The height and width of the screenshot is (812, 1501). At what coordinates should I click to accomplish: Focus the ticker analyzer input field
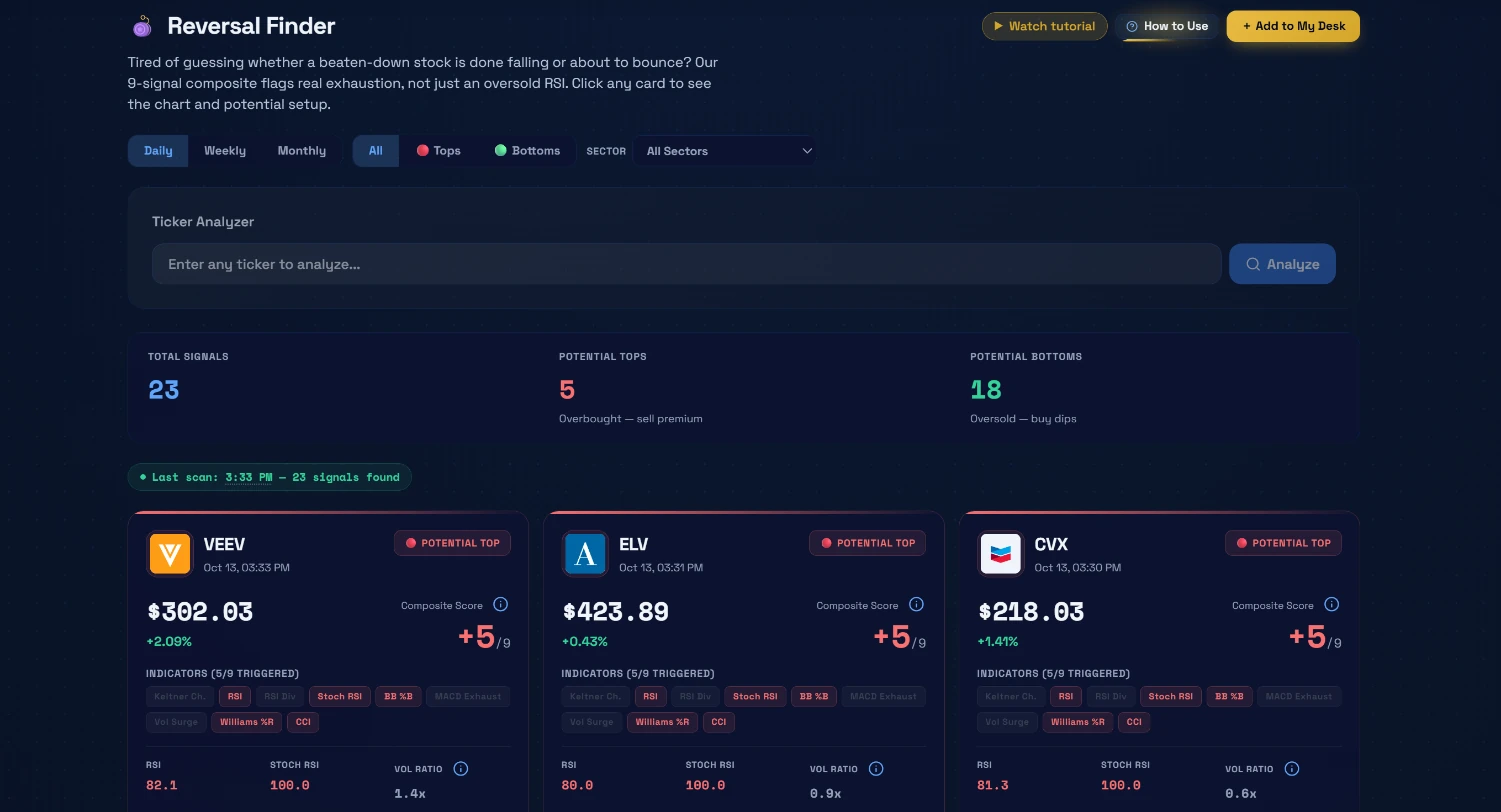(x=687, y=264)
